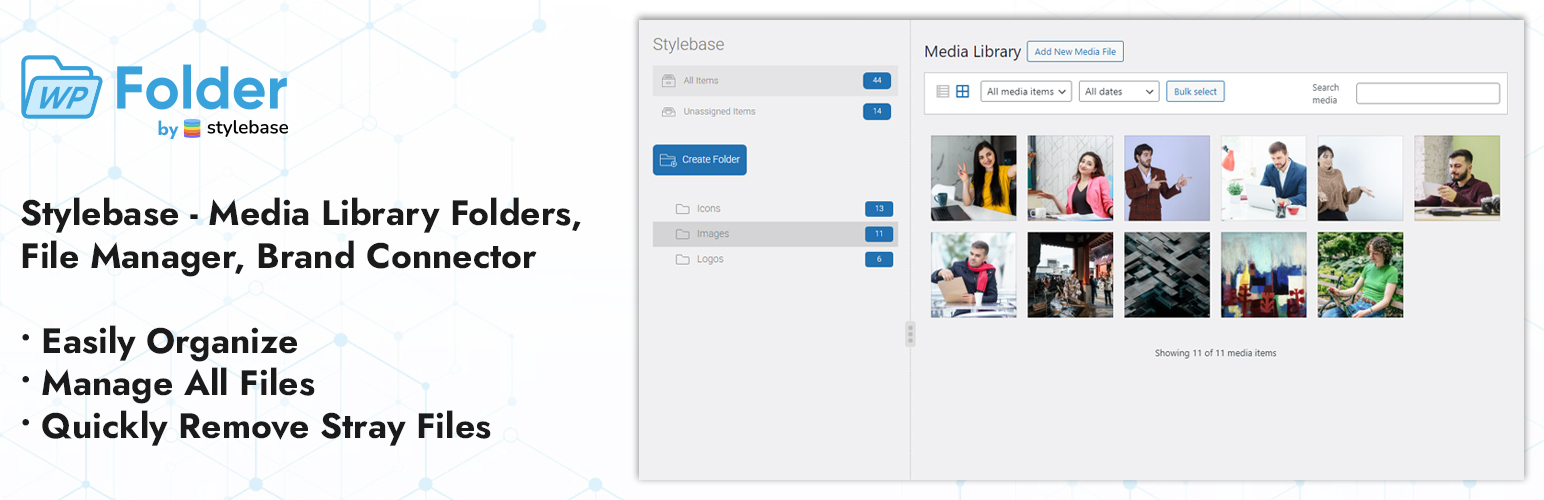Click the 44 count badge
This screenshot has width=1544, height=500.
pyautogui.click(x=877, y=81)
